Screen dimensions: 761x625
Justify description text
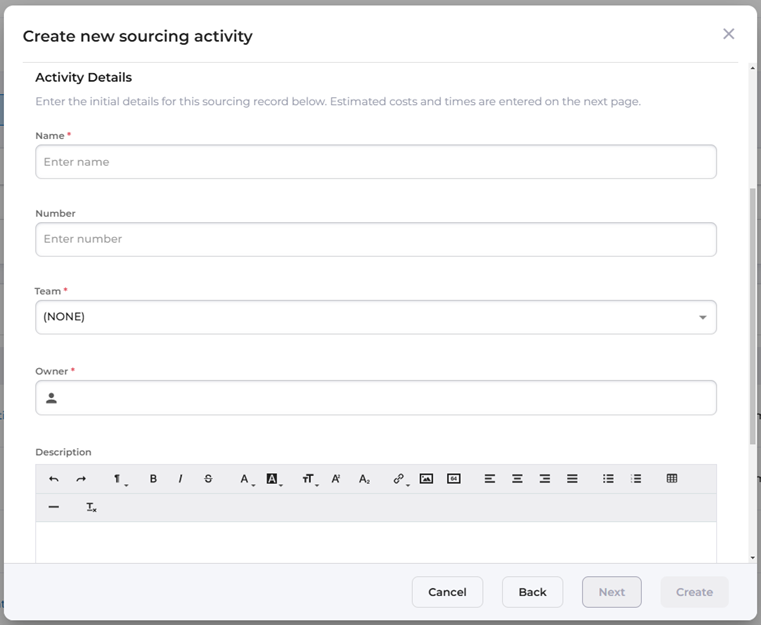click(572, 479)
